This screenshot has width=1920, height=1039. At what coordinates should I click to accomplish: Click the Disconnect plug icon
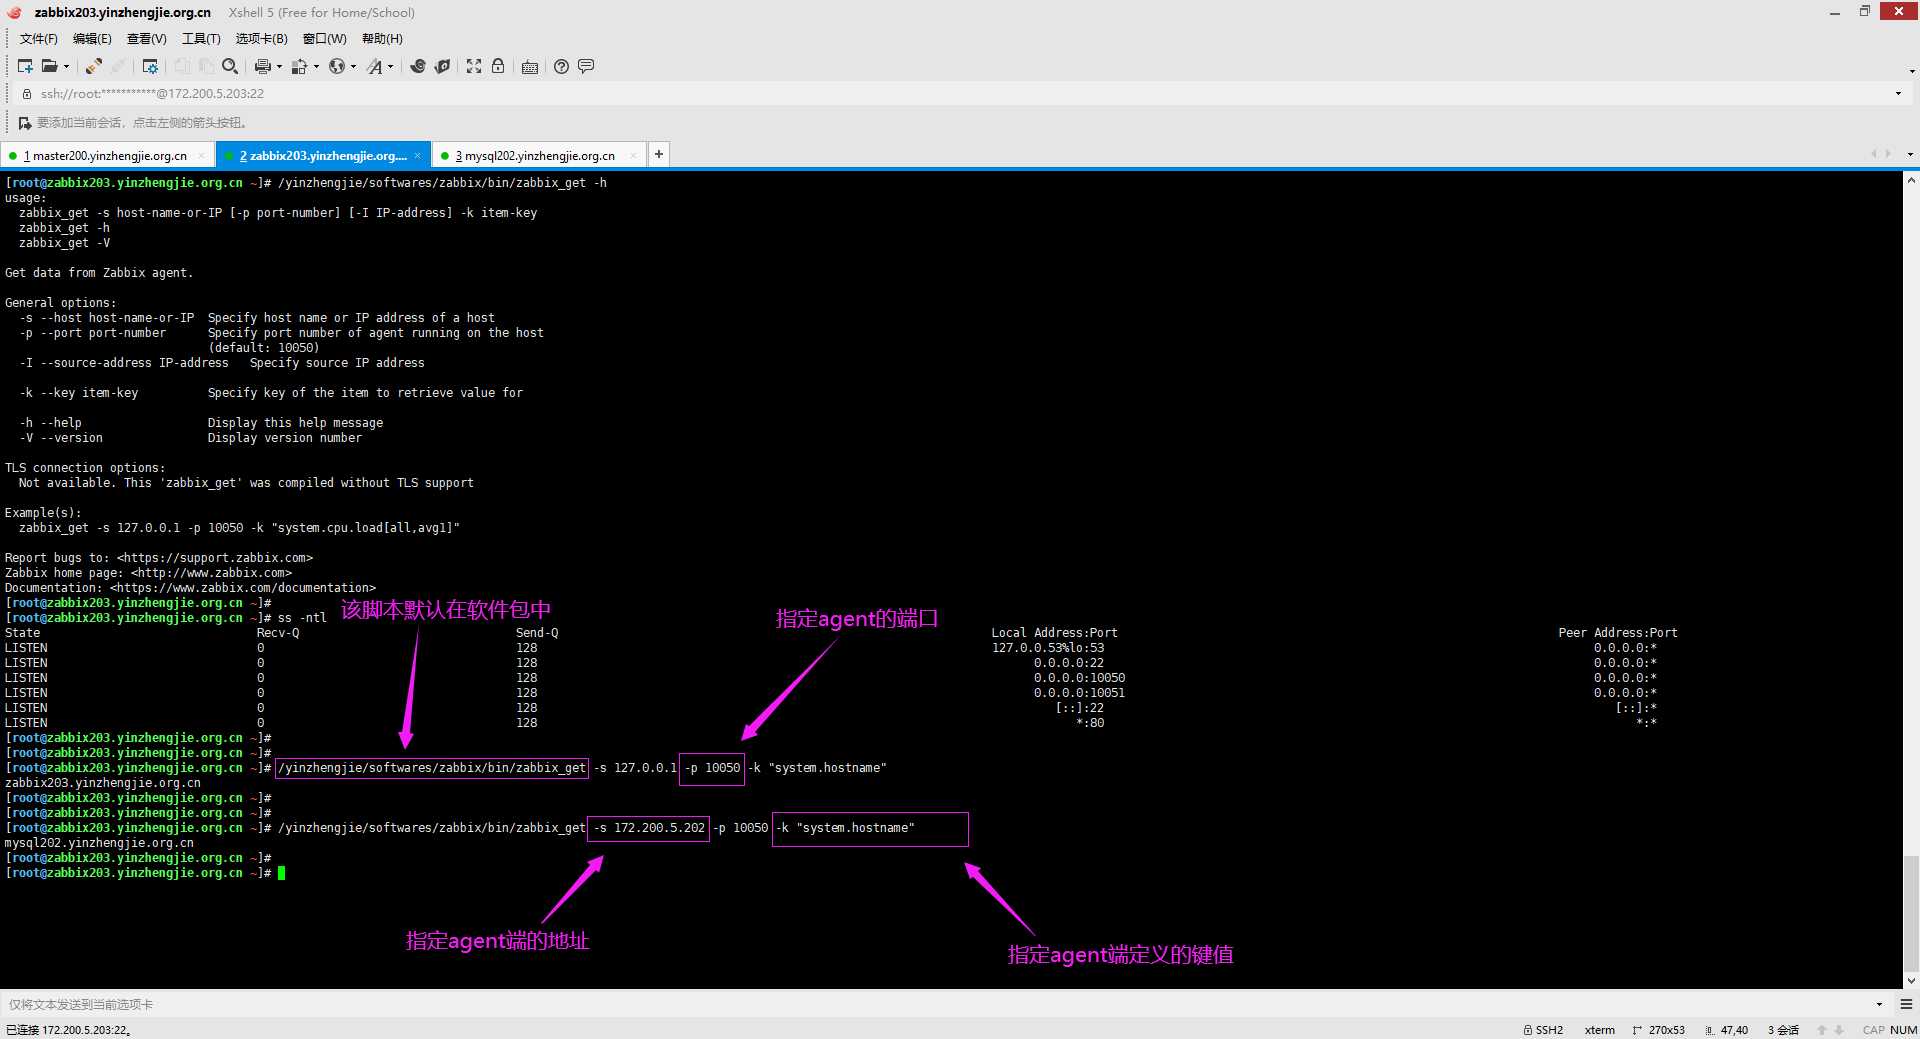(x=93, y=66)
